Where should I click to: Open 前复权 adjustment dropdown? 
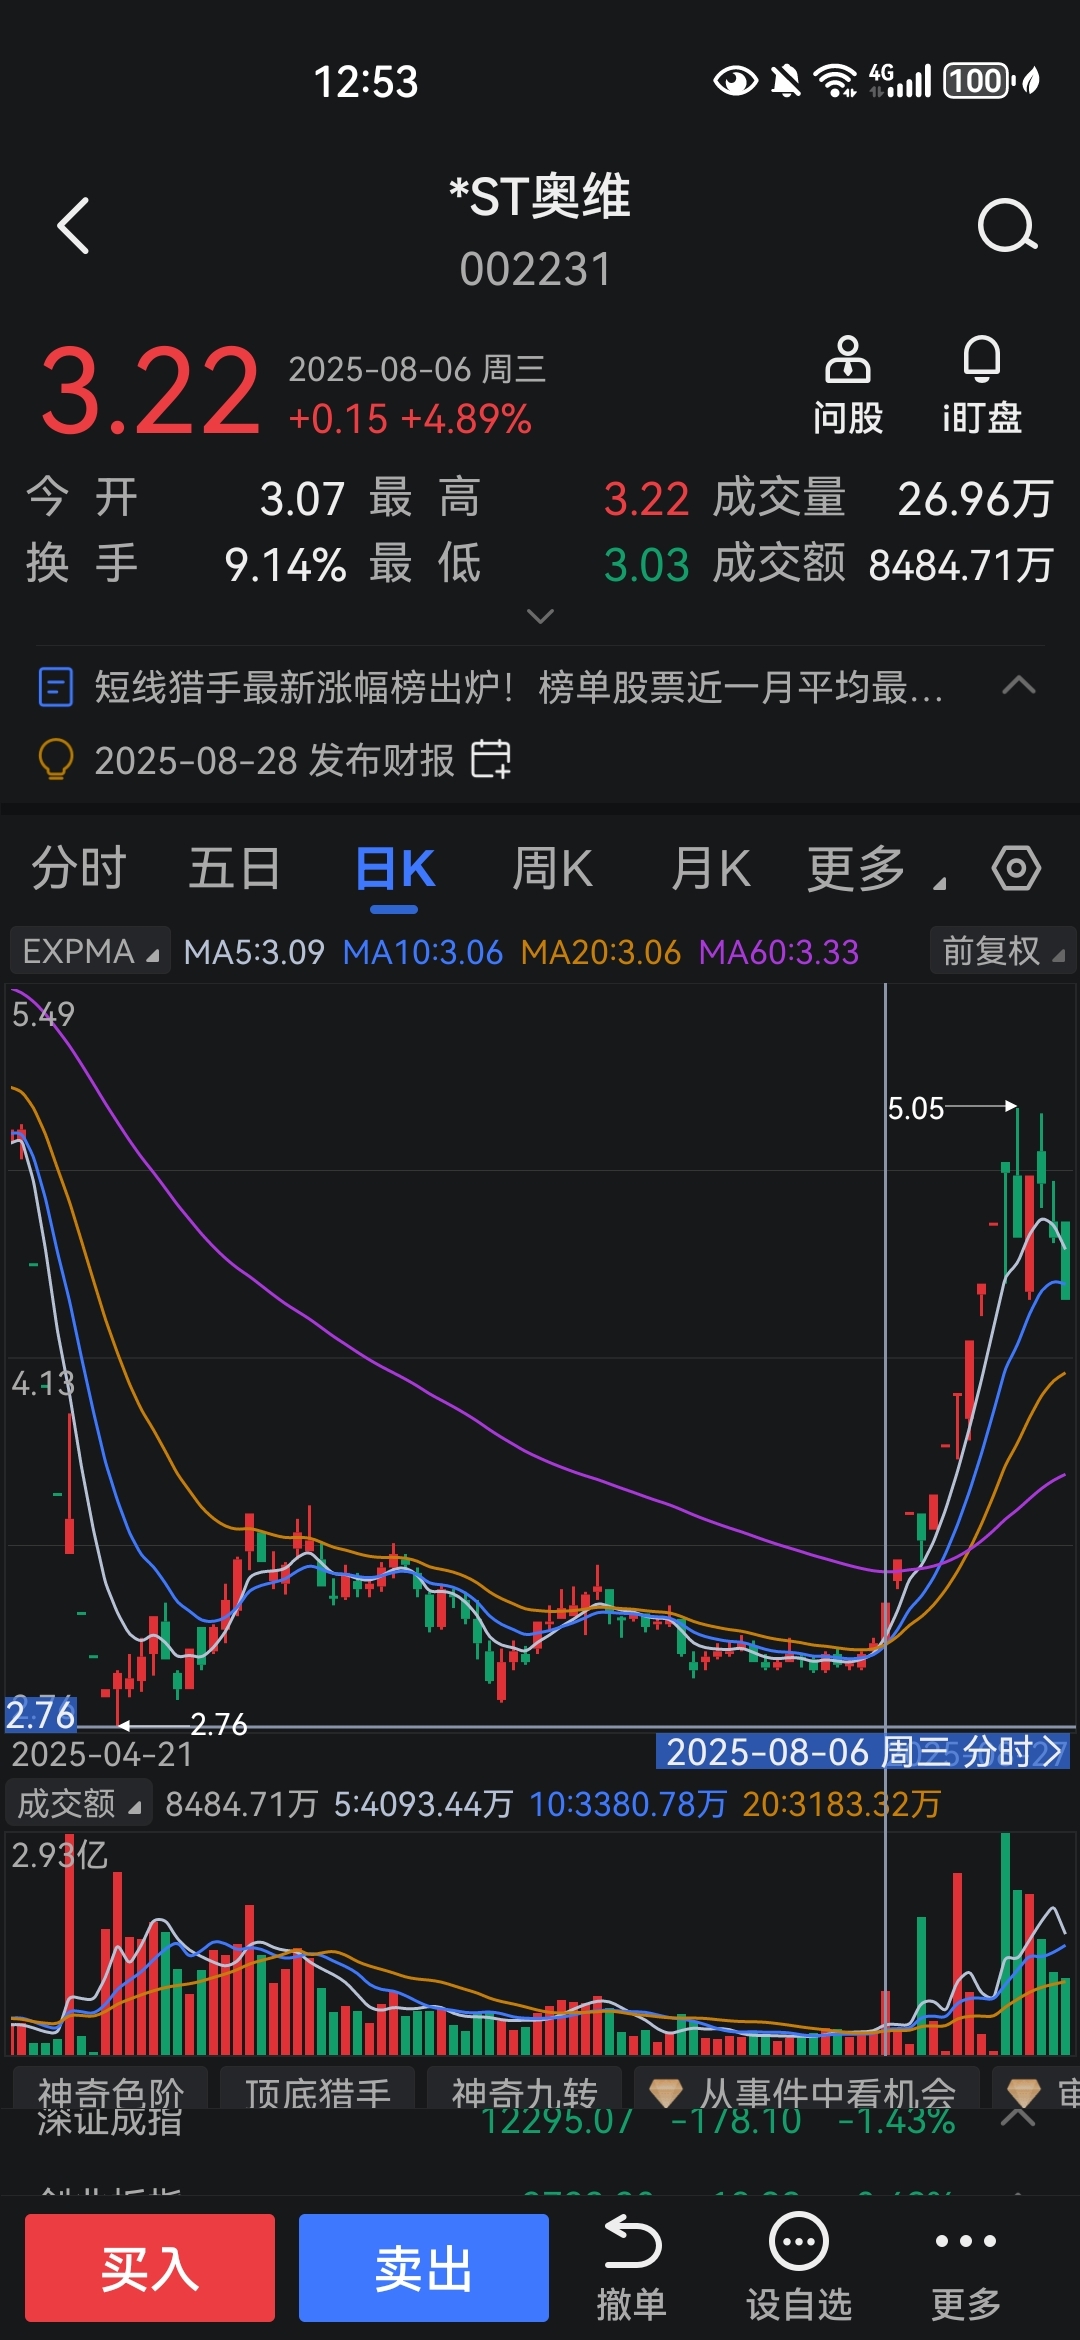[x=1003, y=951]
